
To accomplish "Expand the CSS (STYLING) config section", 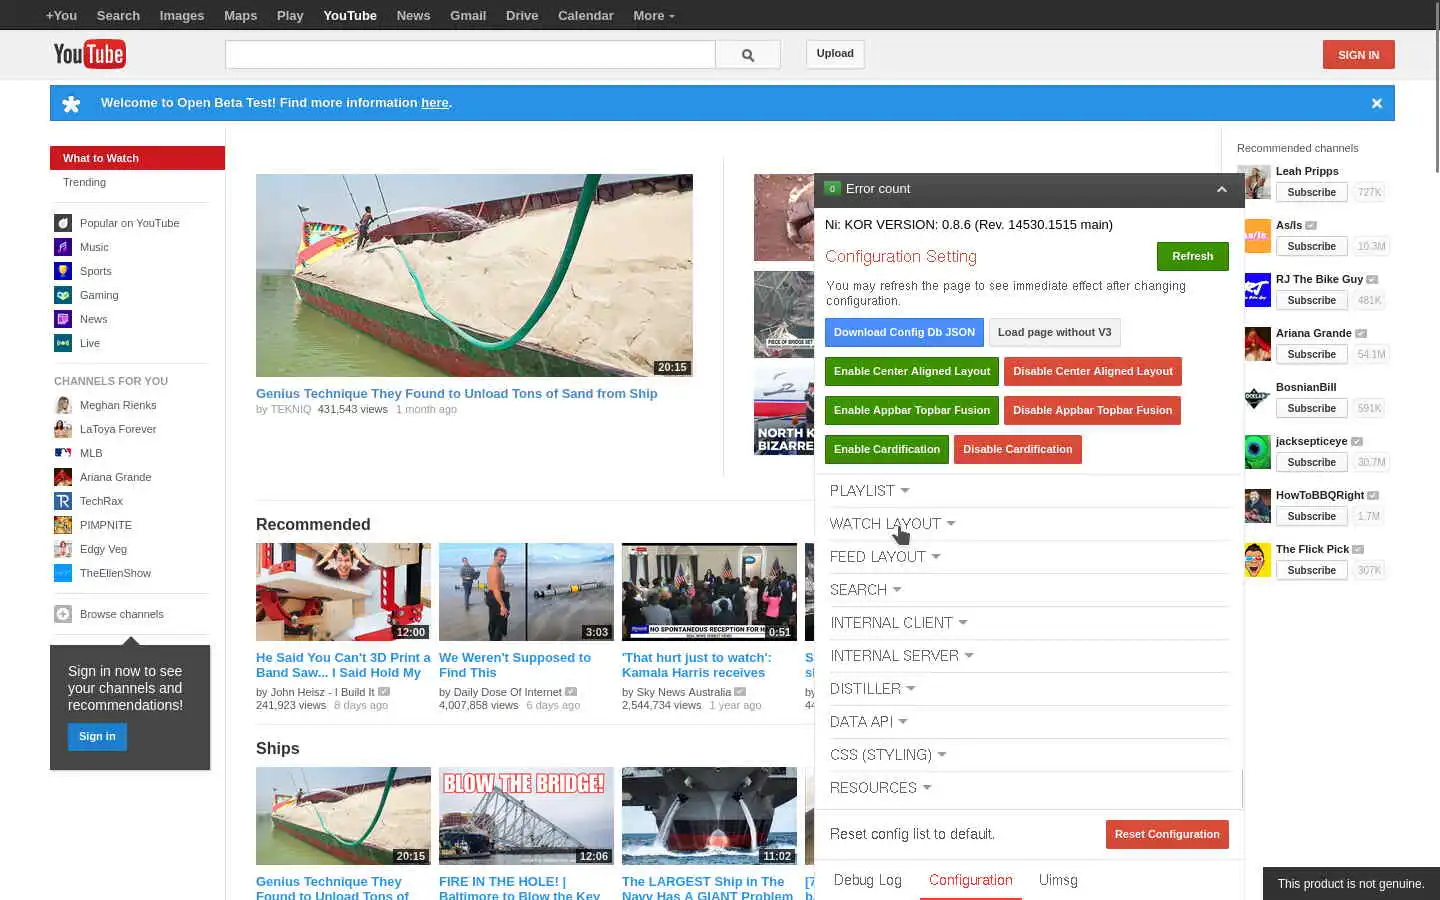I will 888,754.
